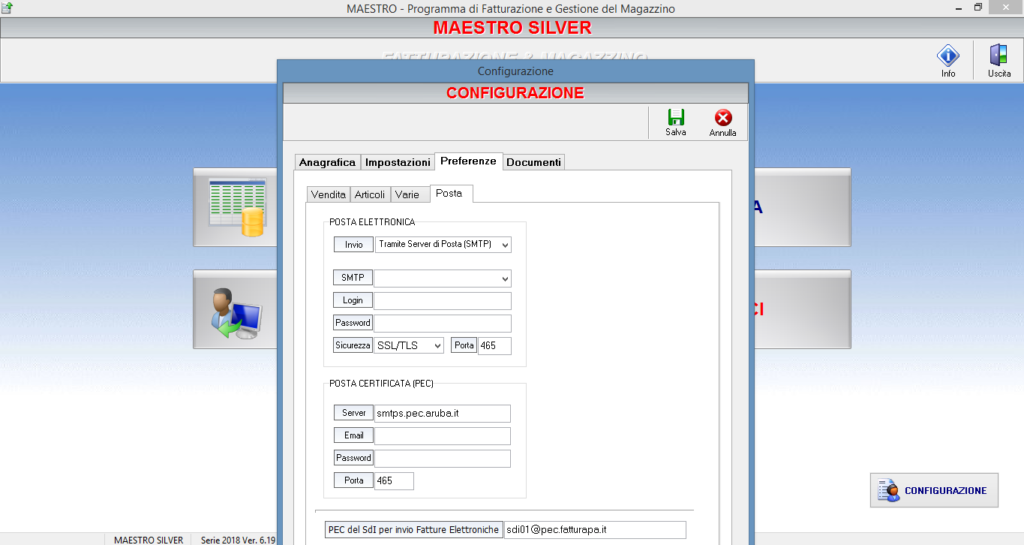Select the Articoli sub-tab

pos(370,195)
